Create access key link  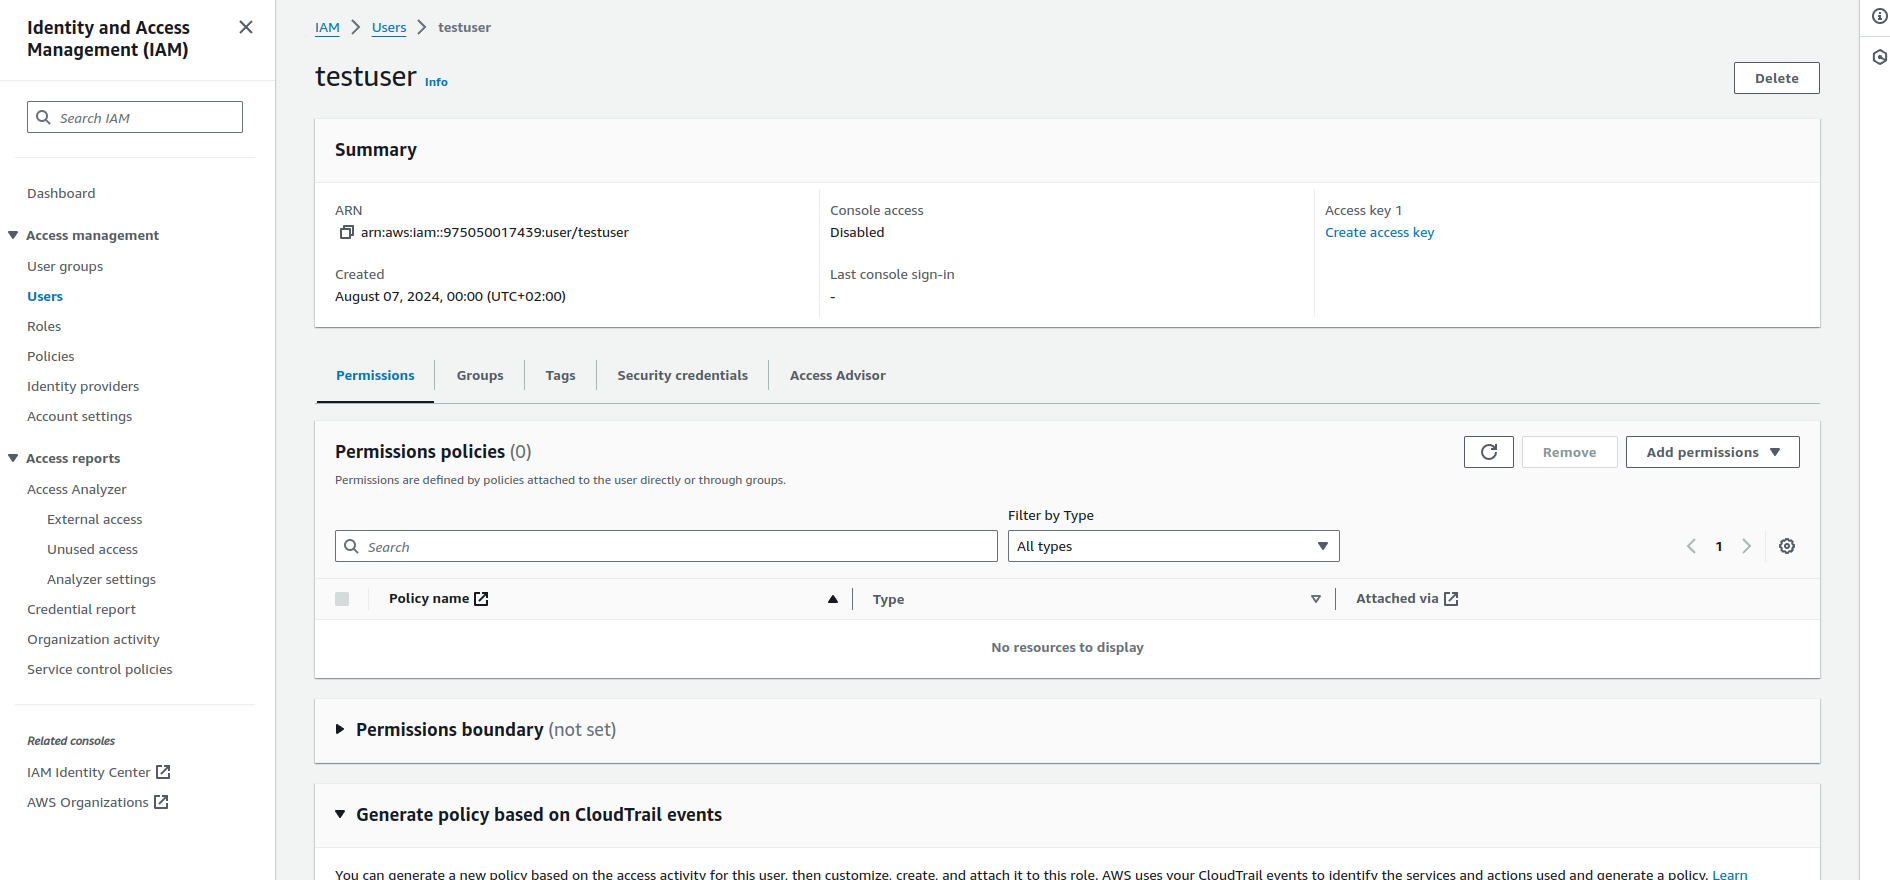pyautogui.click(x=1379, y=232)
